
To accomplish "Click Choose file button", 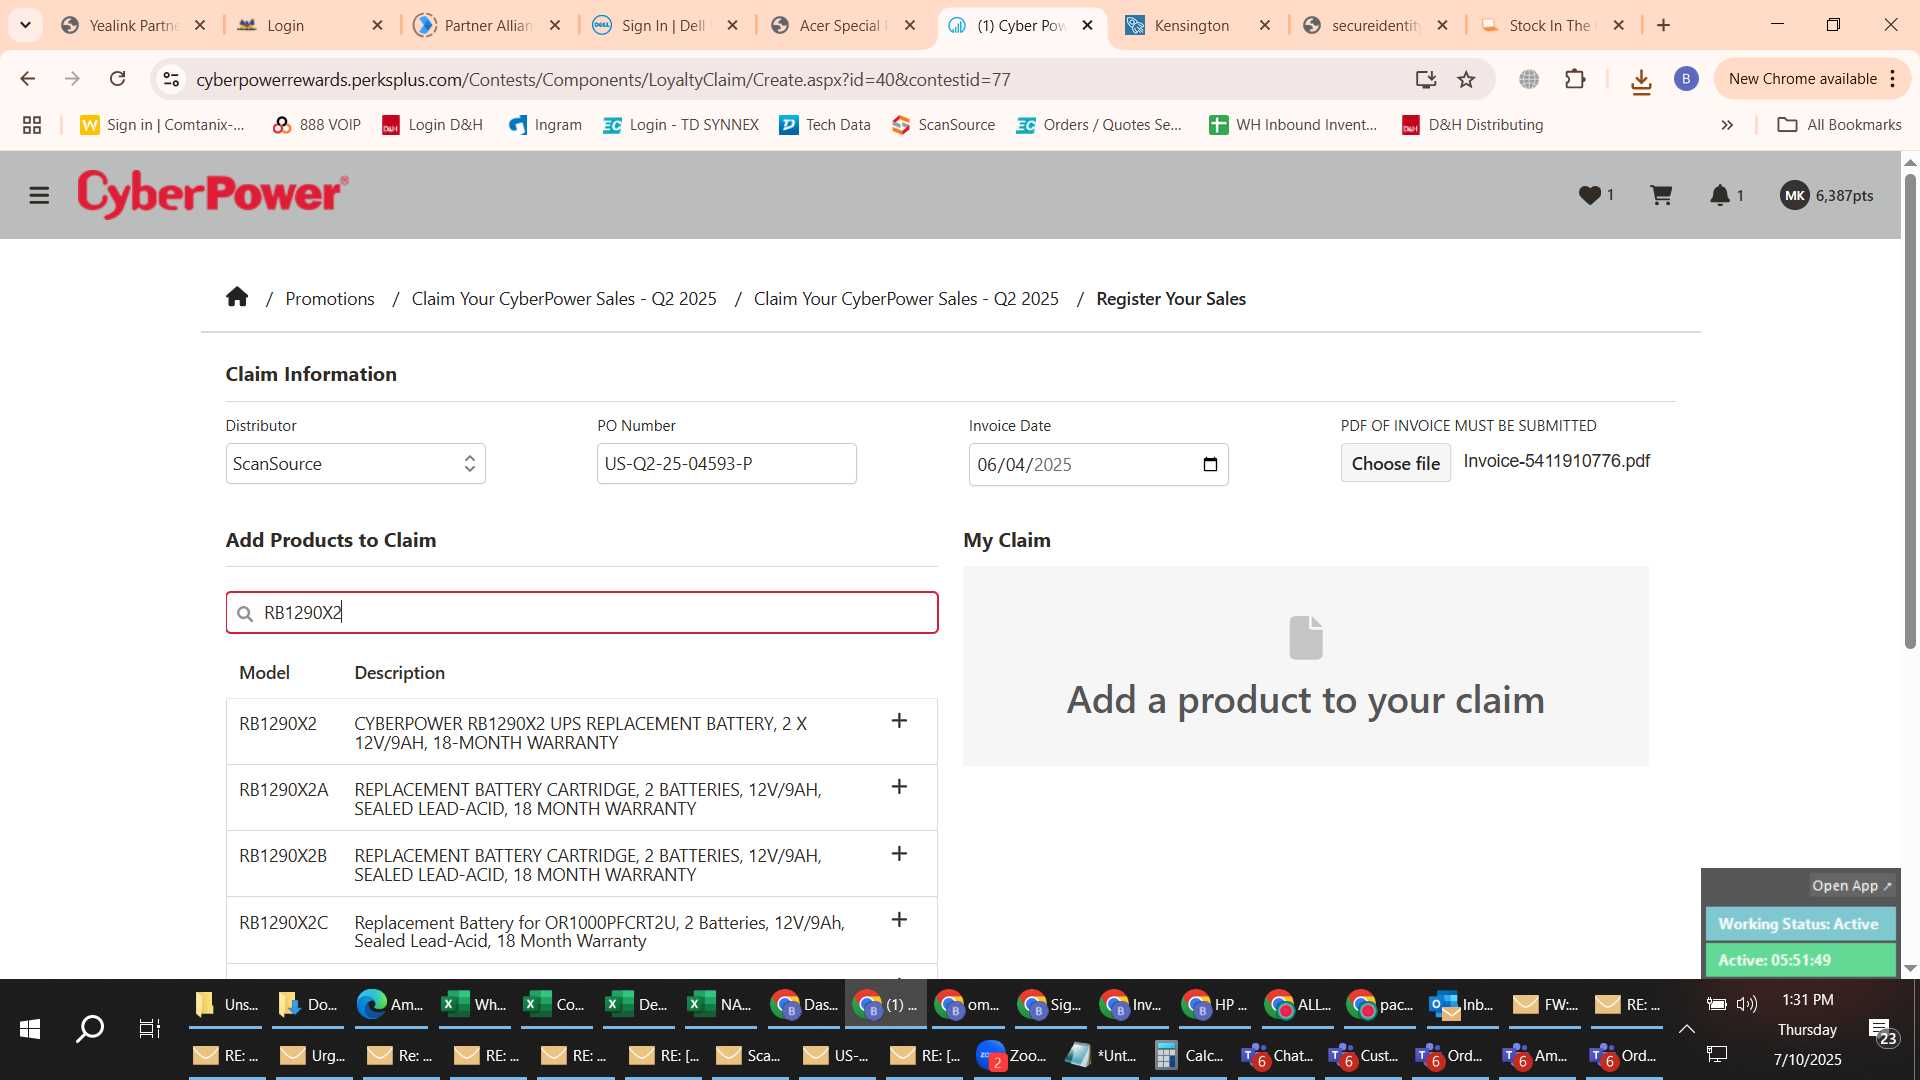I will click(x=1395, y=463).
